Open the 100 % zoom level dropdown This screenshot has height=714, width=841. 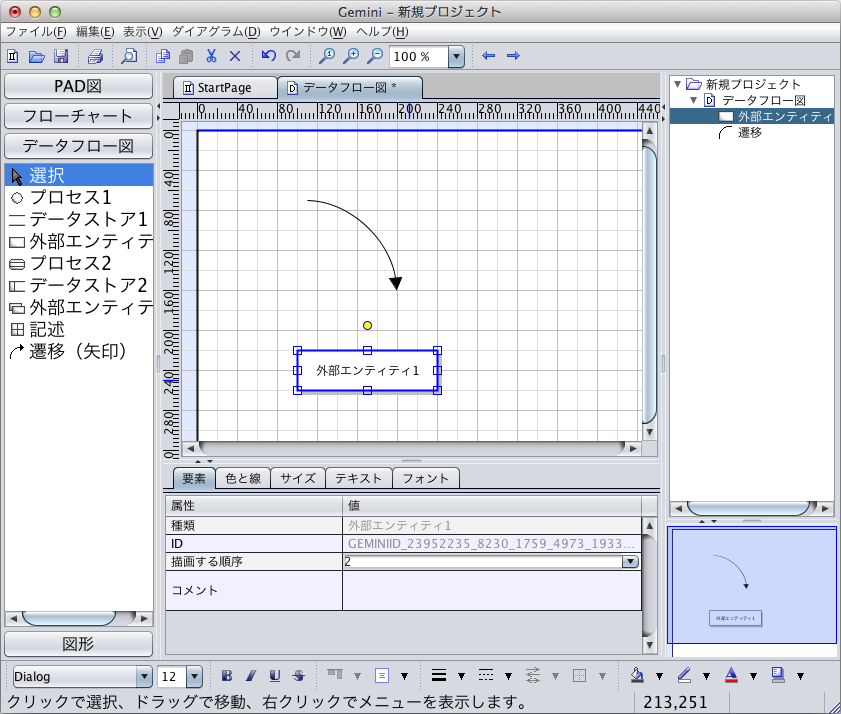tap(456, 56)
